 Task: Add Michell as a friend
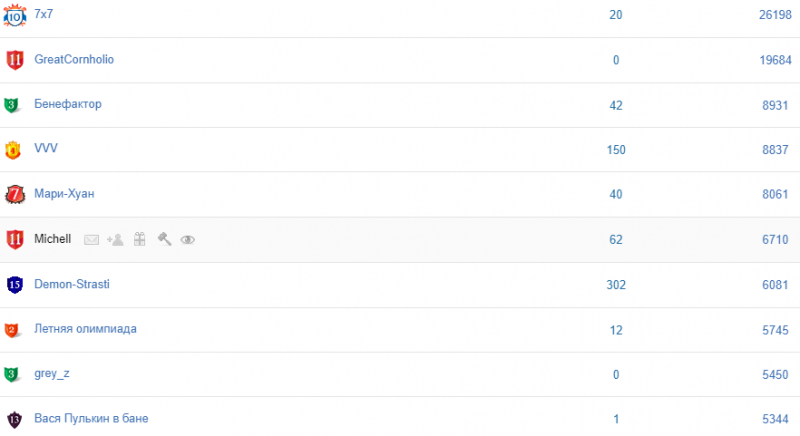click(115, 240)
